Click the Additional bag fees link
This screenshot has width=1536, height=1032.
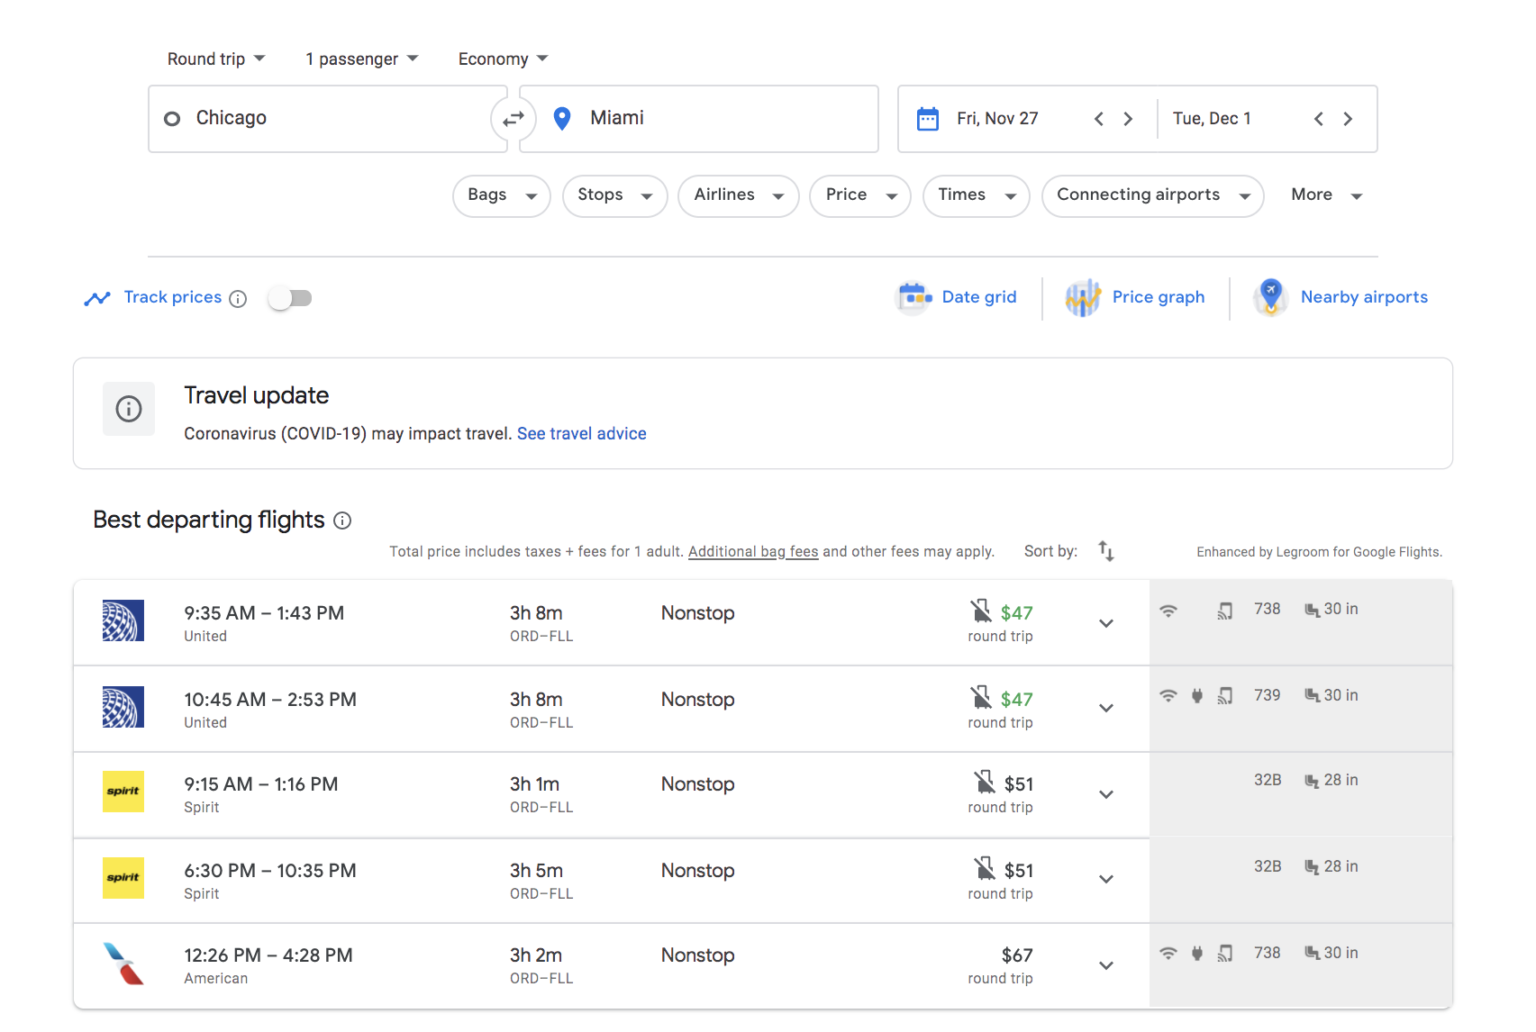point(752,551)
